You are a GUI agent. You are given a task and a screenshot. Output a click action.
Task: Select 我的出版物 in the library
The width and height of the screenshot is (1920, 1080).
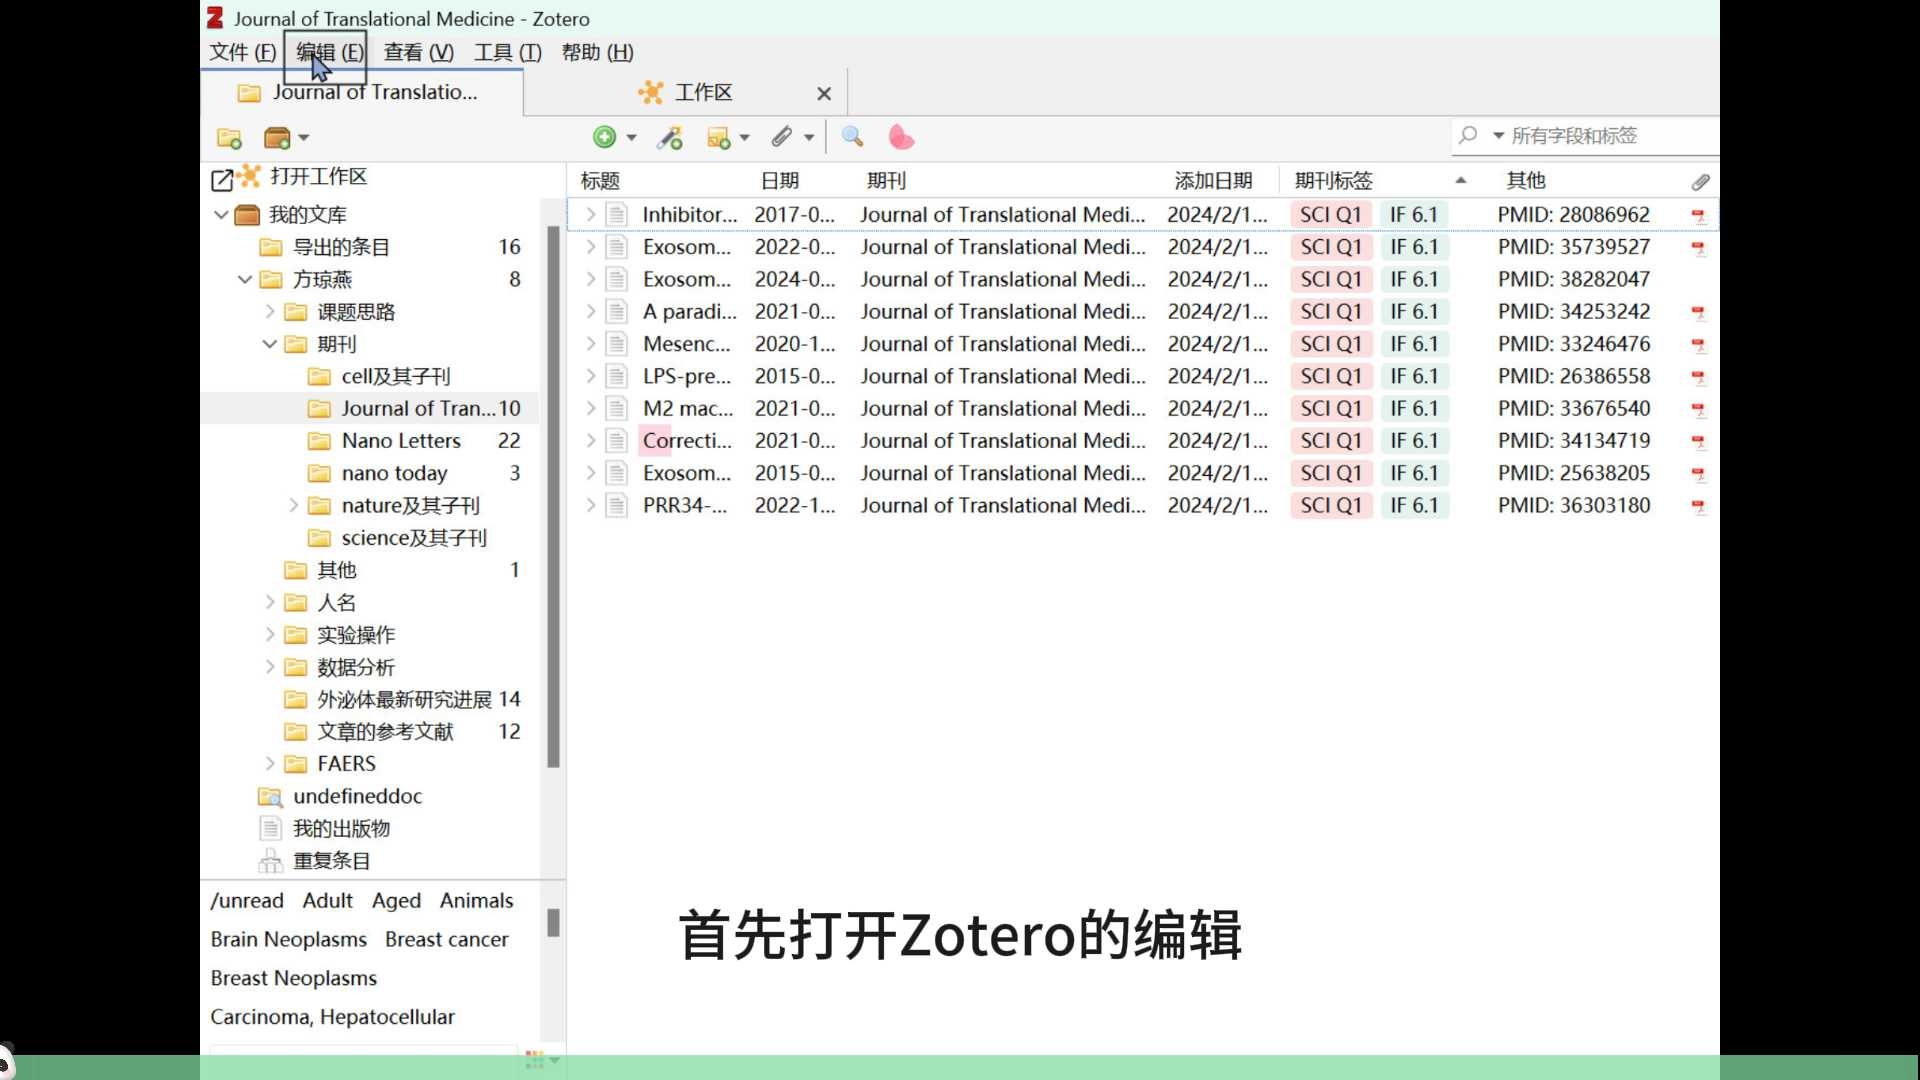(x=370, y=829)
